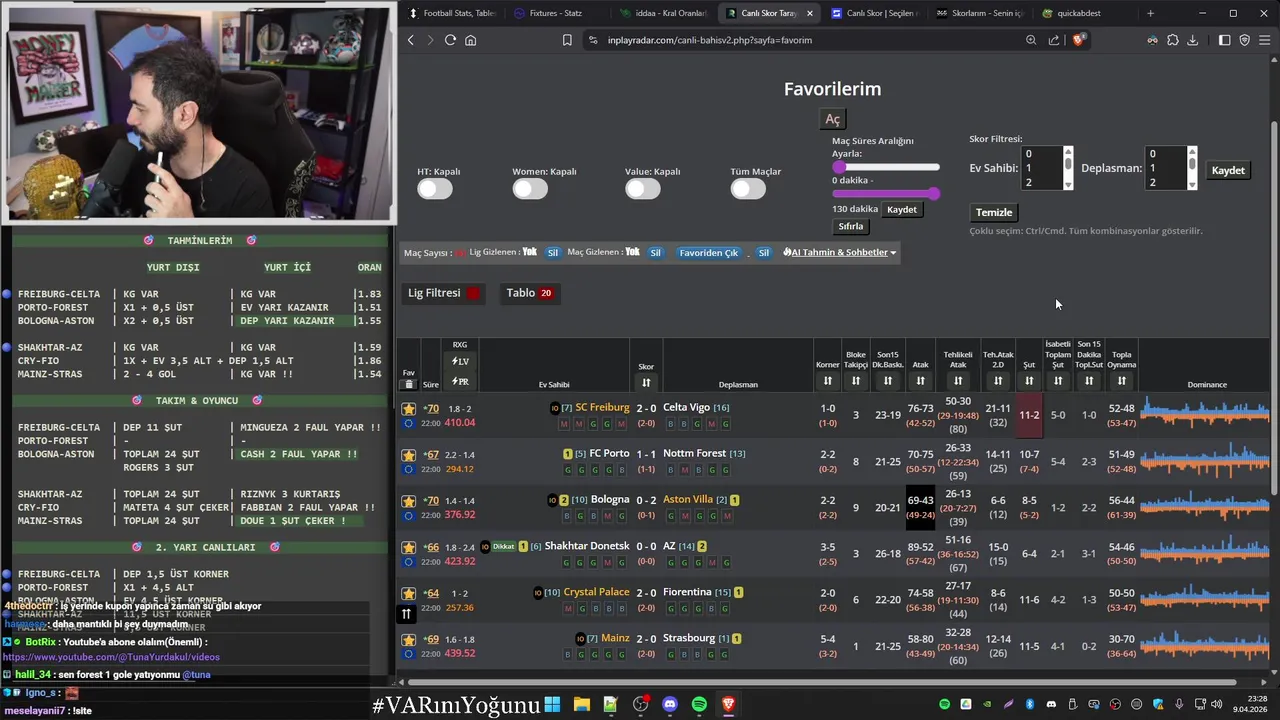Click the star favorite icon for Mainz row
Image resolution: width=1280 pixels, height=720 pixels.
pos(408,639)
